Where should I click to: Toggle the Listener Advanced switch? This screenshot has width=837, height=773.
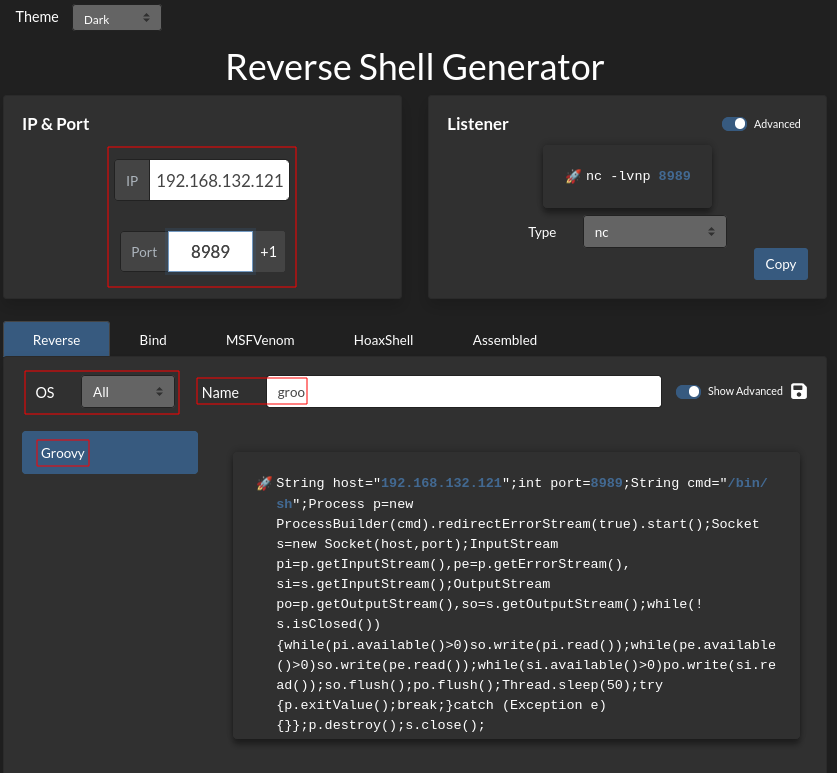734,124
